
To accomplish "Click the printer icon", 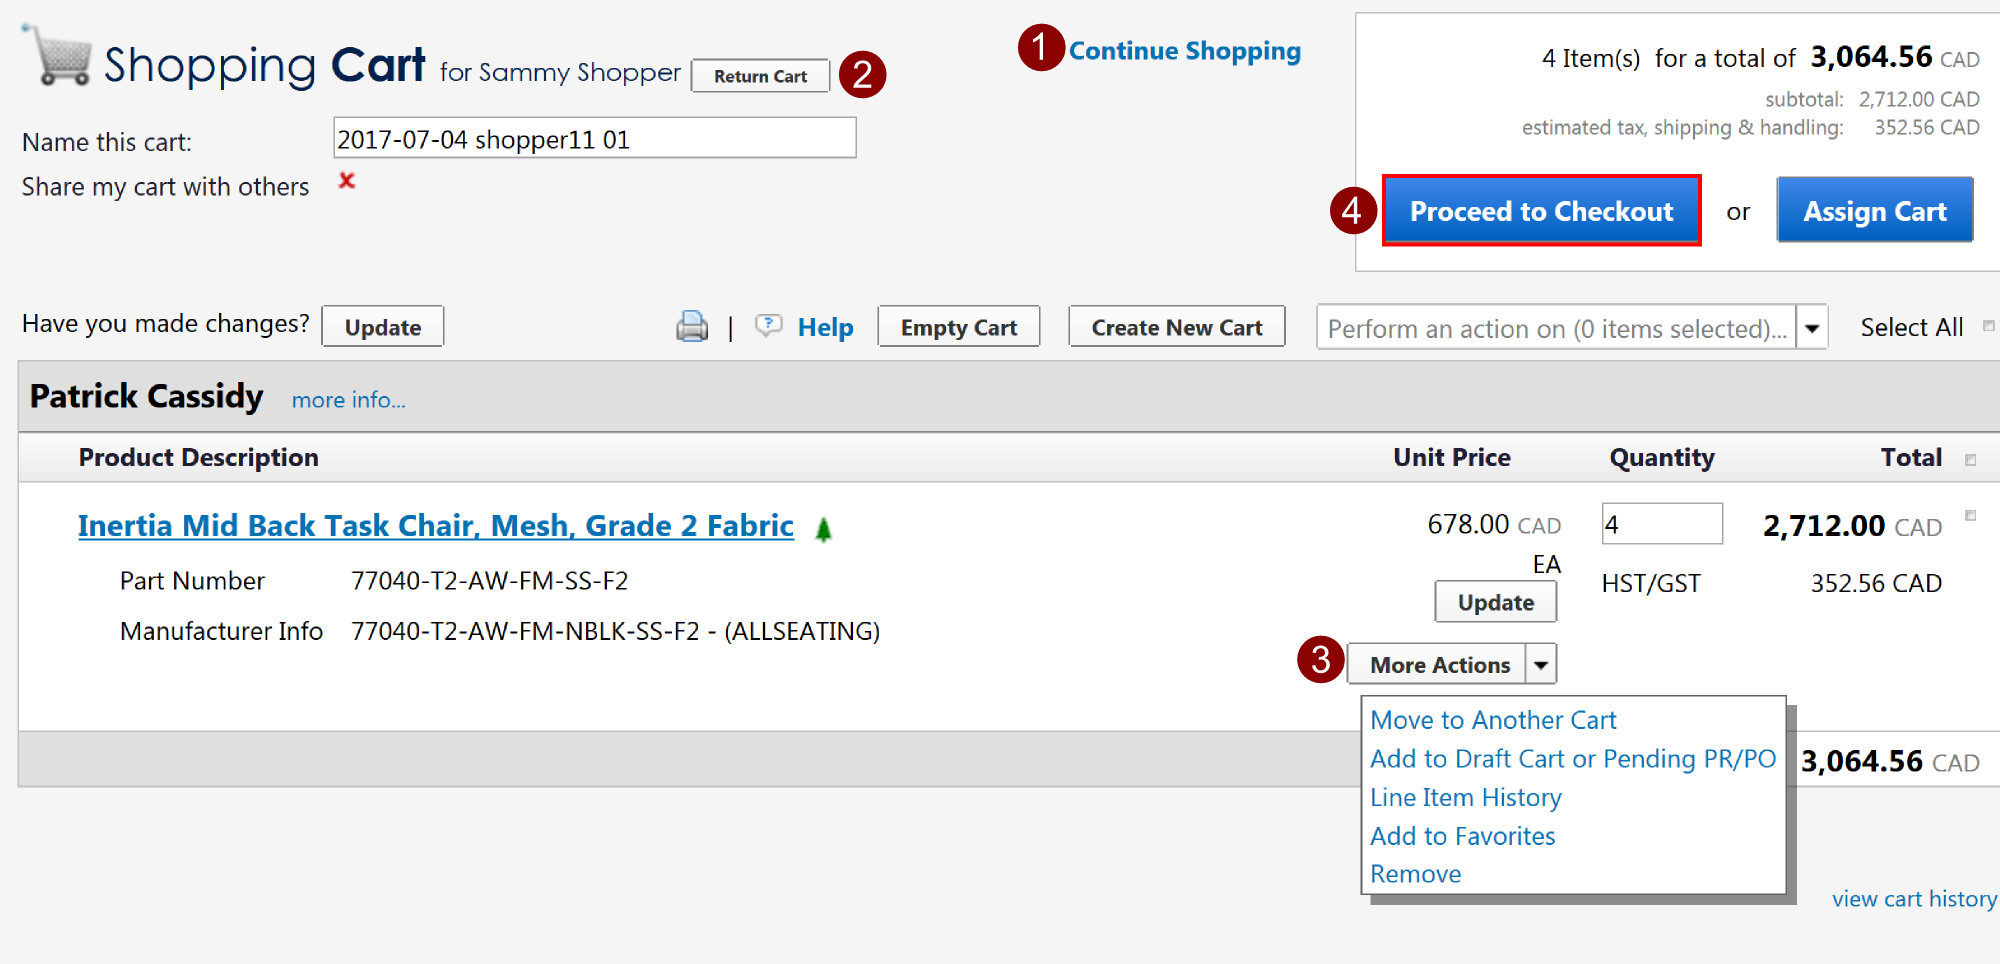I will 691,327.
